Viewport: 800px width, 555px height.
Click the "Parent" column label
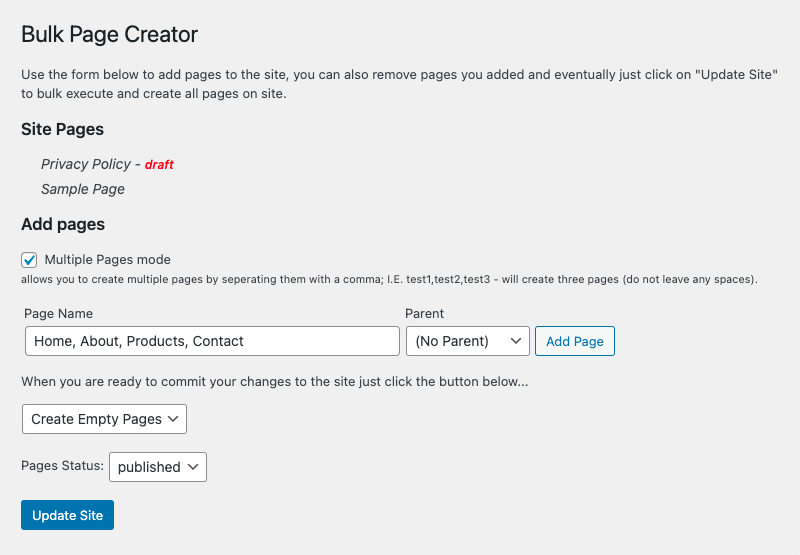[x=424, y=314]
